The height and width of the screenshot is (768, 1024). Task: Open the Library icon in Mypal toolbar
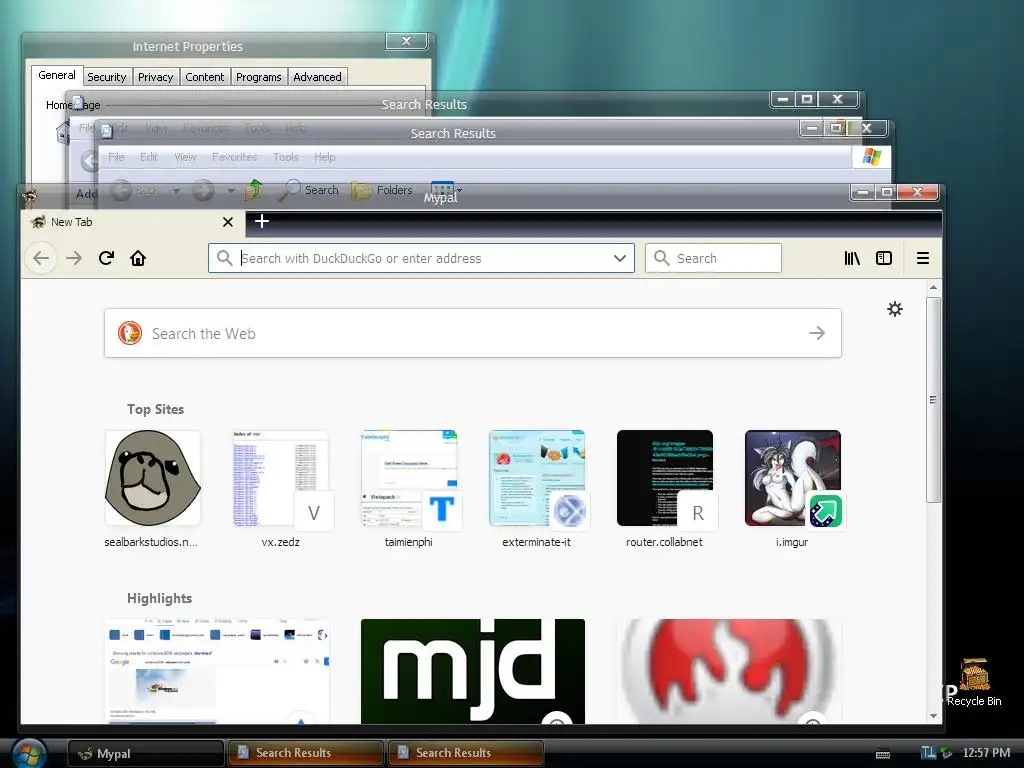[852, 258]
